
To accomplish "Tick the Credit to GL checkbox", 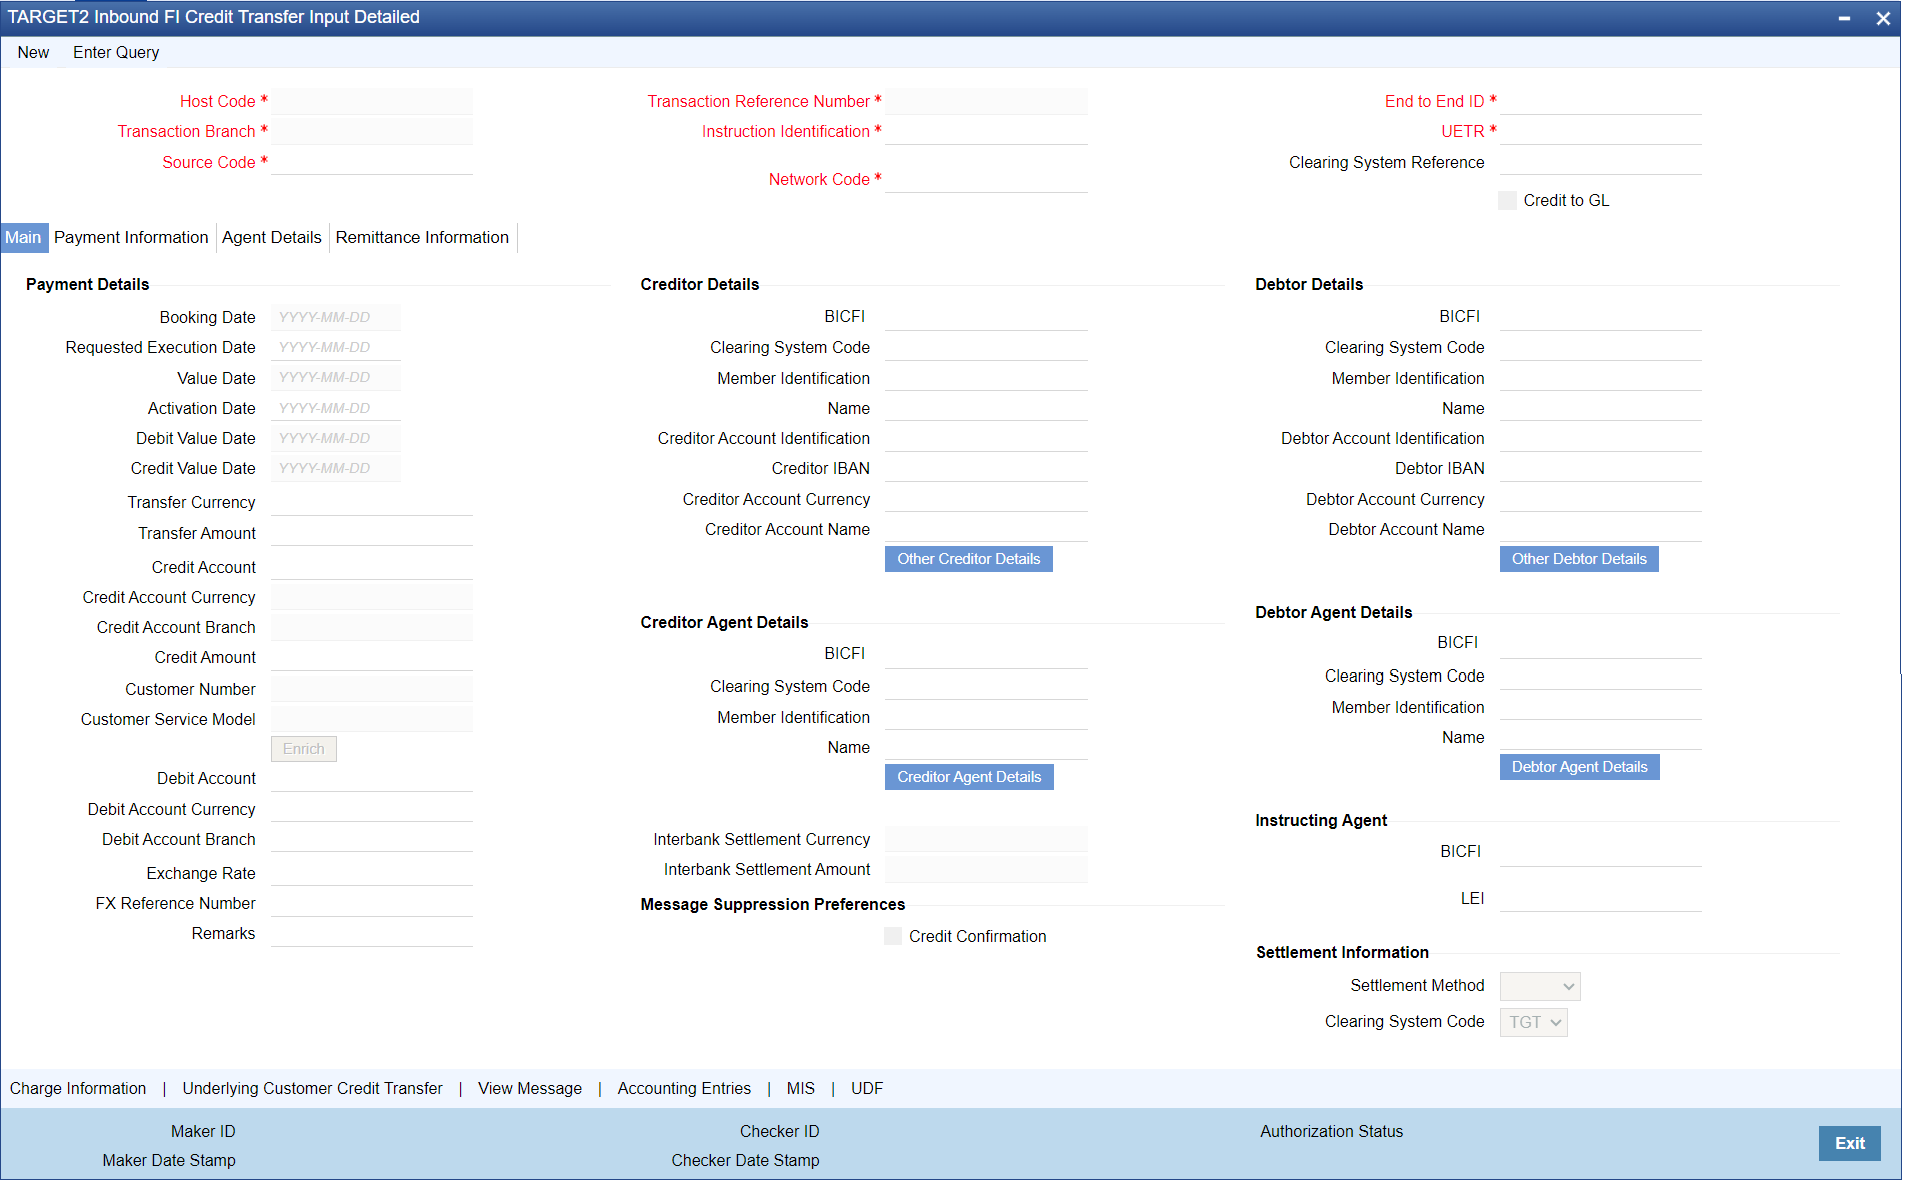I will click(x=1507, y=201).
